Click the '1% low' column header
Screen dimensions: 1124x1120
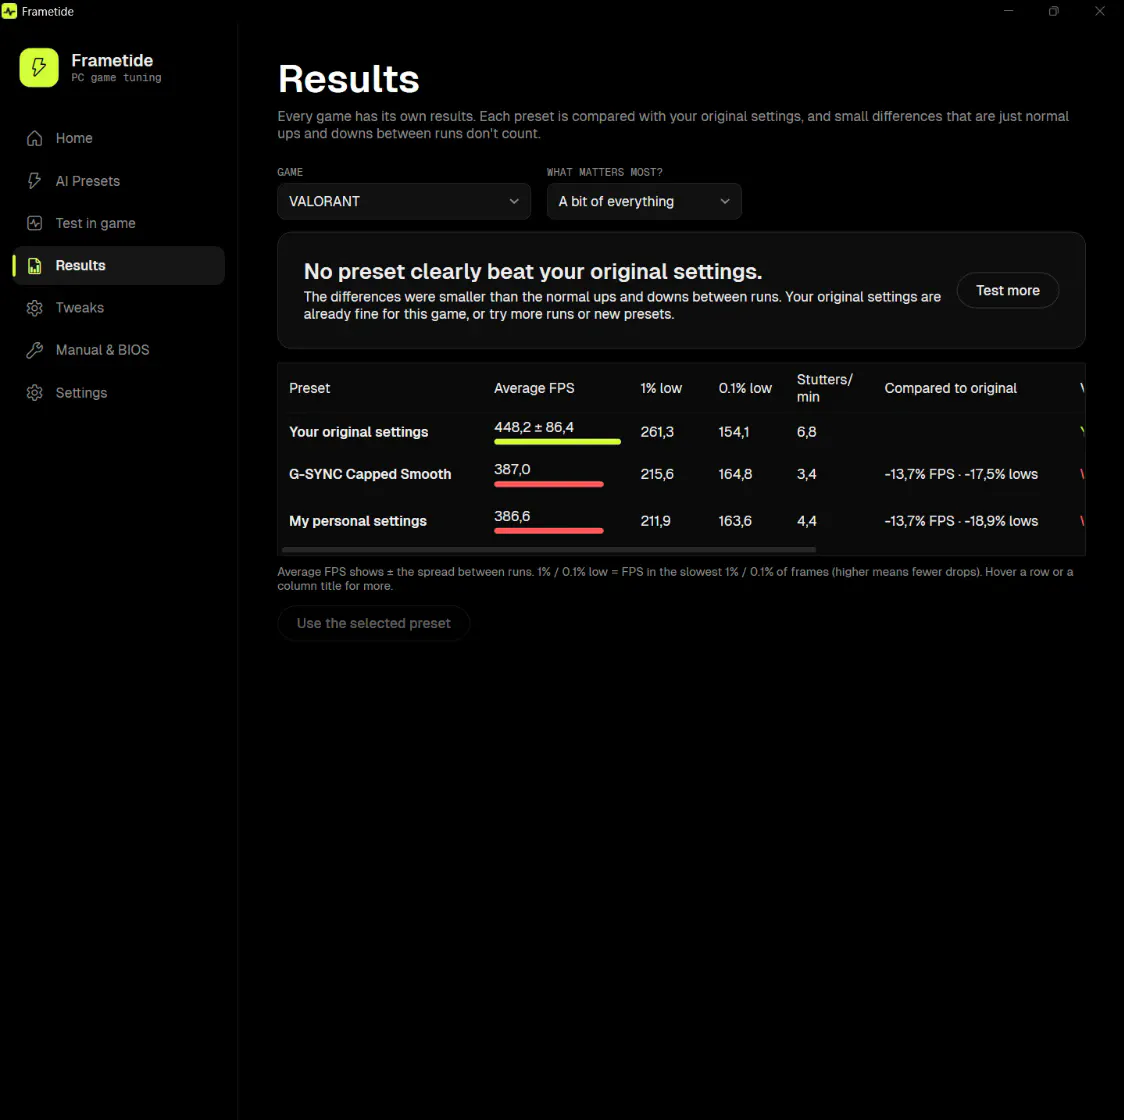point(661,388)
